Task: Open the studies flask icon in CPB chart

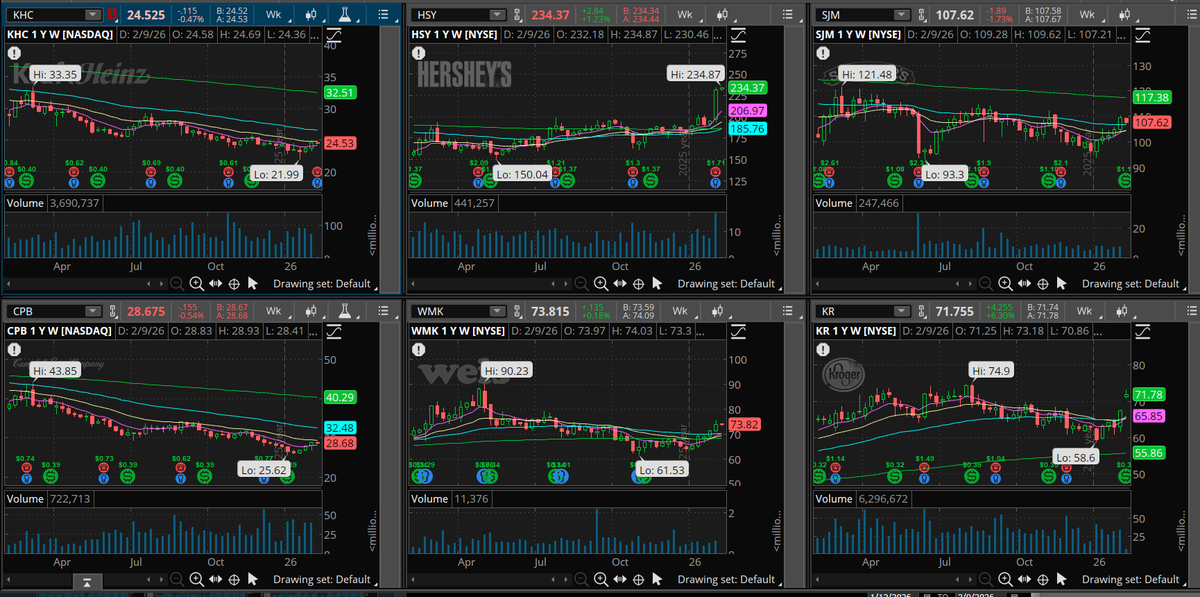Action: 344,311
